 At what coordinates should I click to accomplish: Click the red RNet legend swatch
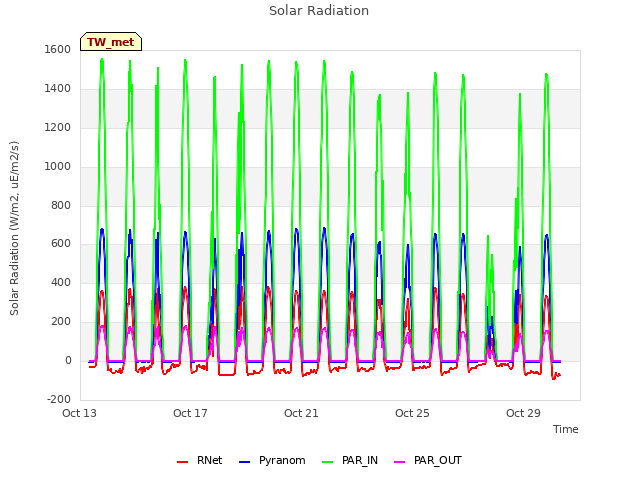click(x=182, y=462)
